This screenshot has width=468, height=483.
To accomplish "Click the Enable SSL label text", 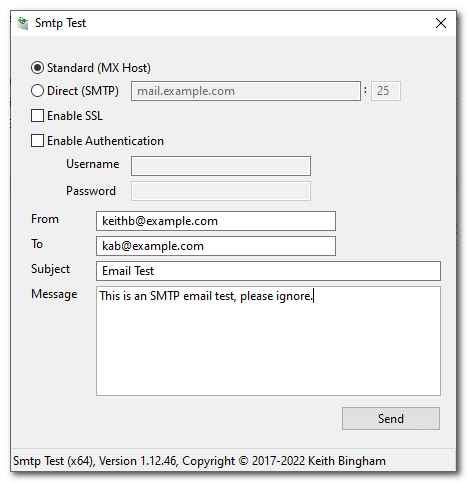I will (75, 116).
